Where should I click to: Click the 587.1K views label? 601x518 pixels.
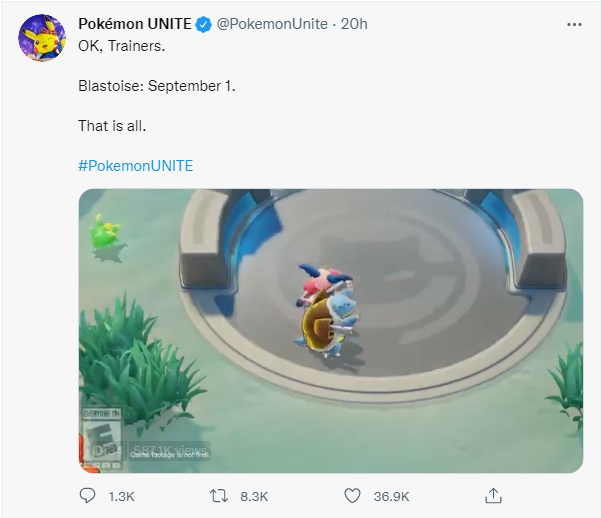tap(170, 450)
